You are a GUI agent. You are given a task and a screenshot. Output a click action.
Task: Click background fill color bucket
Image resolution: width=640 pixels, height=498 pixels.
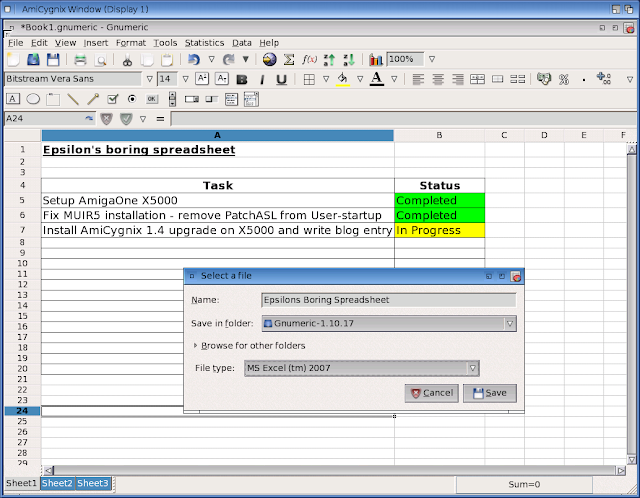click(x=343, y=79)
